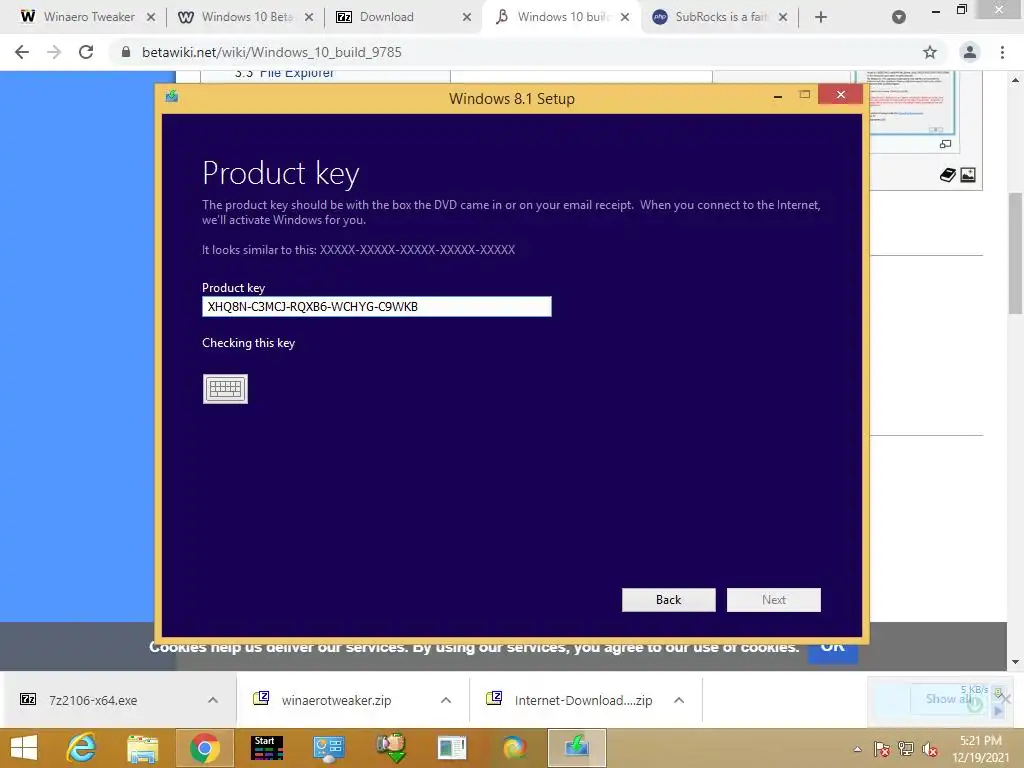1024x768 pixels.
Task: Close the Download tab
Action: 467,17
